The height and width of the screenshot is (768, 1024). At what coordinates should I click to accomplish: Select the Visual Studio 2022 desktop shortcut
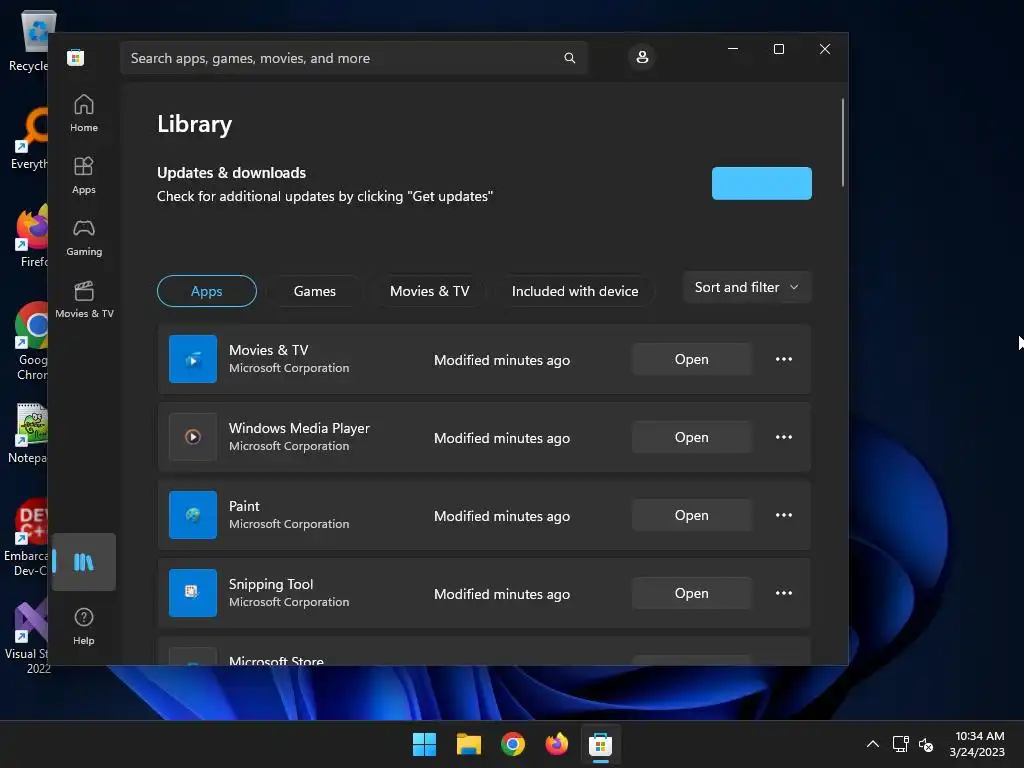tap(27, 638)
